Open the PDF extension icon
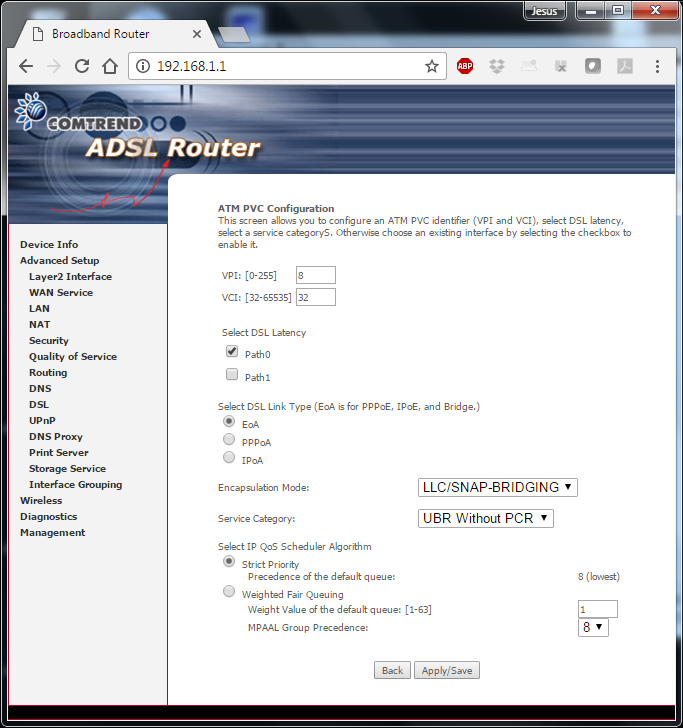This screenshot has width=683, height=728. [624, 66]
